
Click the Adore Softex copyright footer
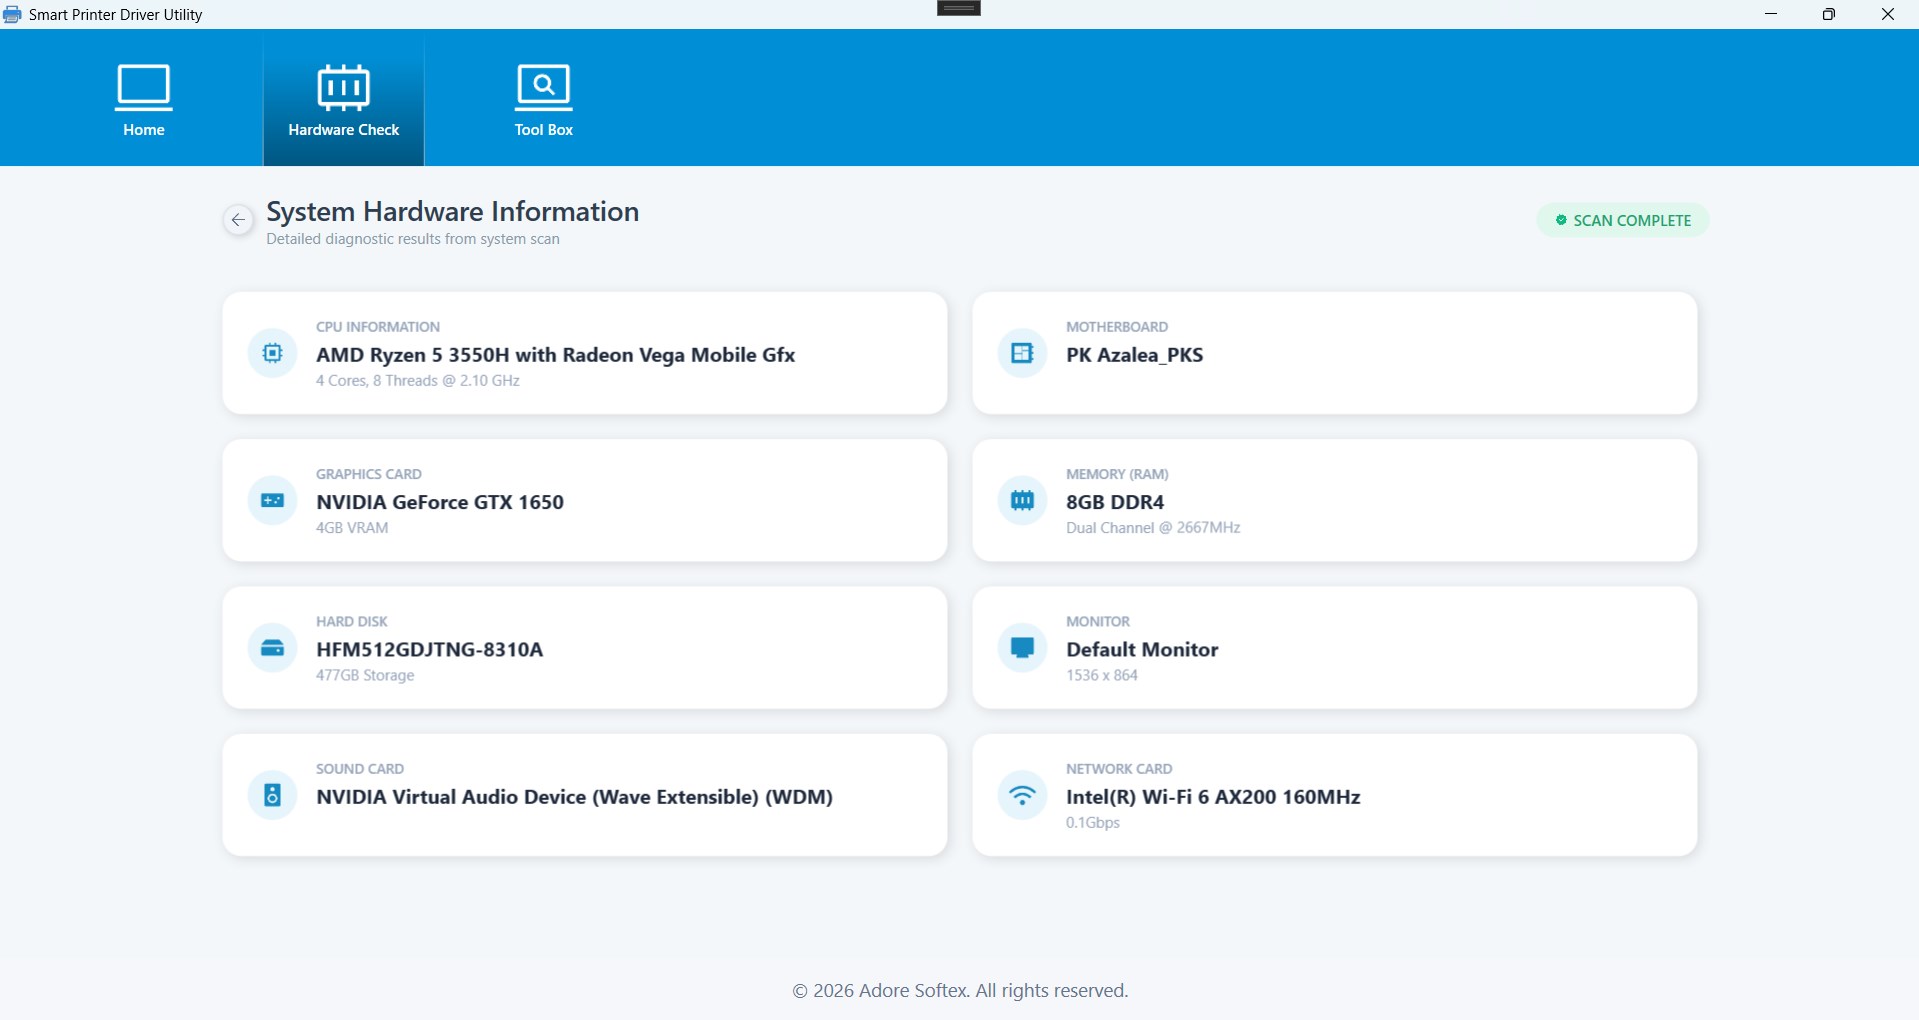960,991
